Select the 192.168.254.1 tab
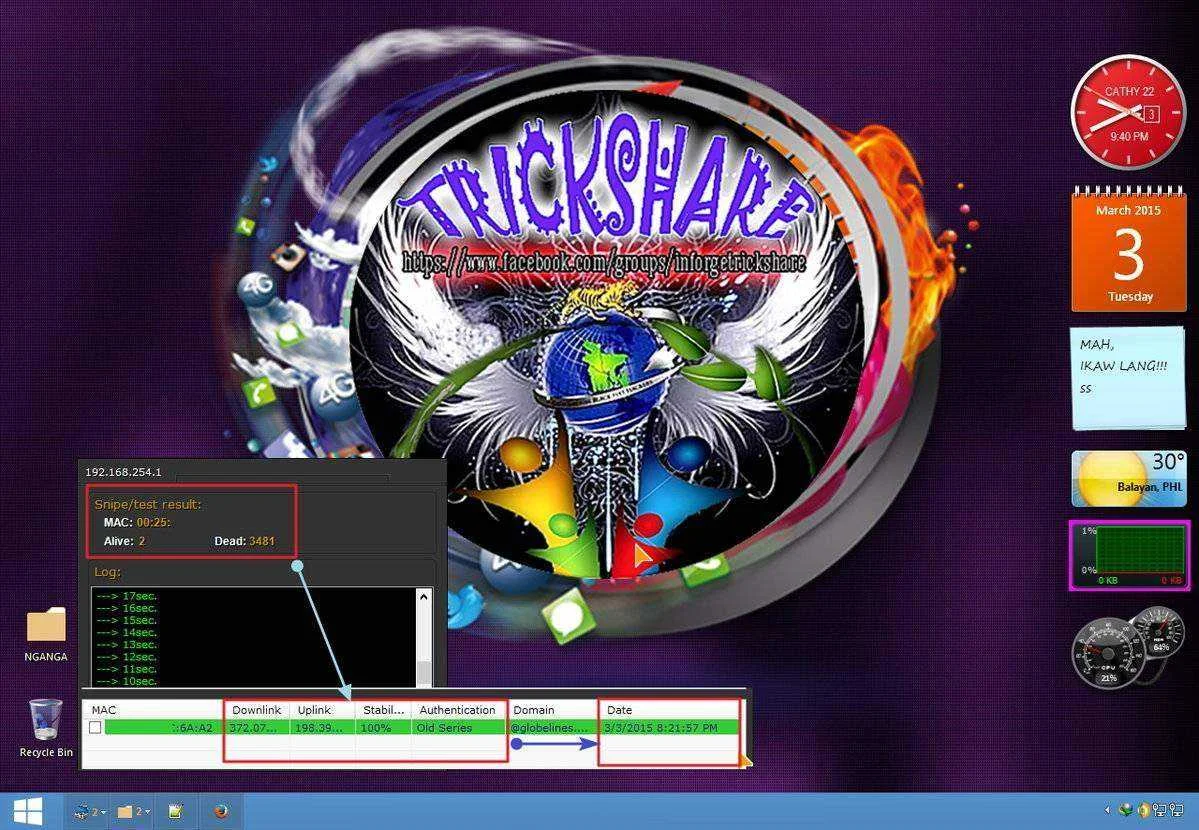The height and width of the screenshot is (830, 1199). click(x=123, y=472)
